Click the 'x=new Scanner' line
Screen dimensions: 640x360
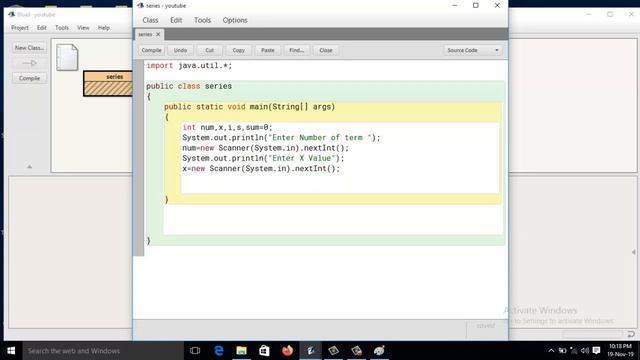click(x=261, y=169)
